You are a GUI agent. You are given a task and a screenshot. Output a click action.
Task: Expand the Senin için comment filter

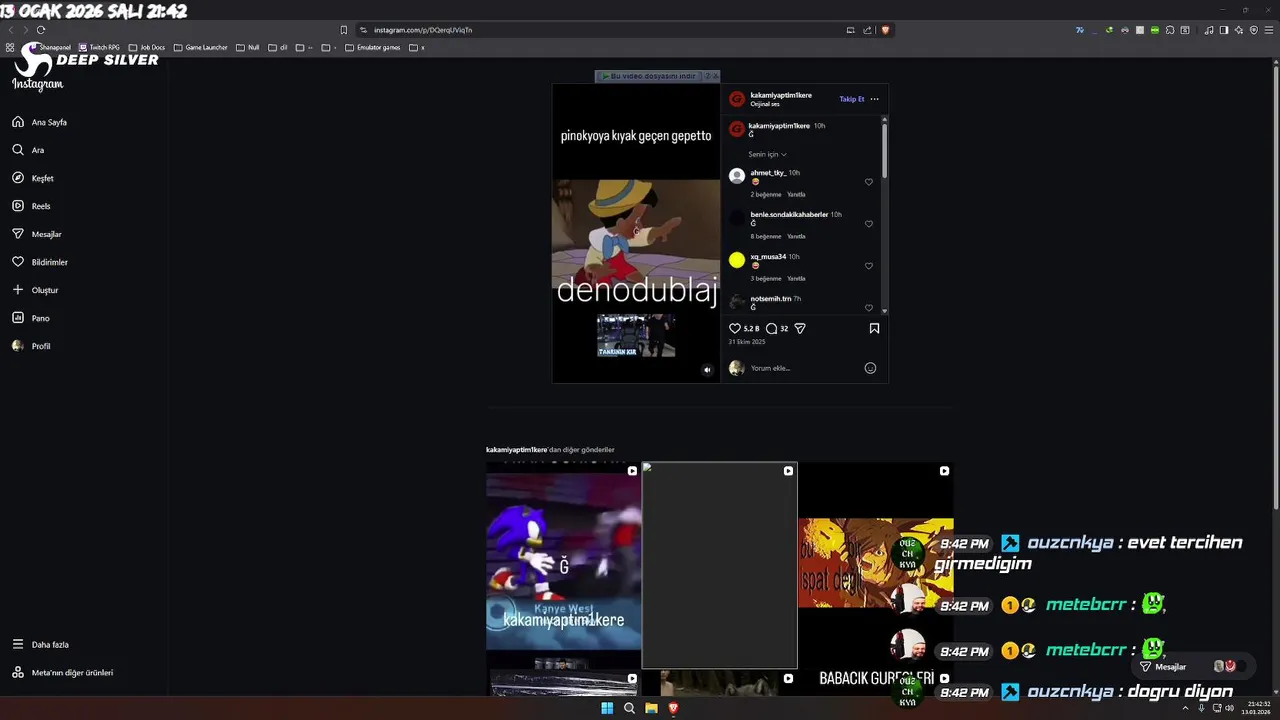pos(767,154)
